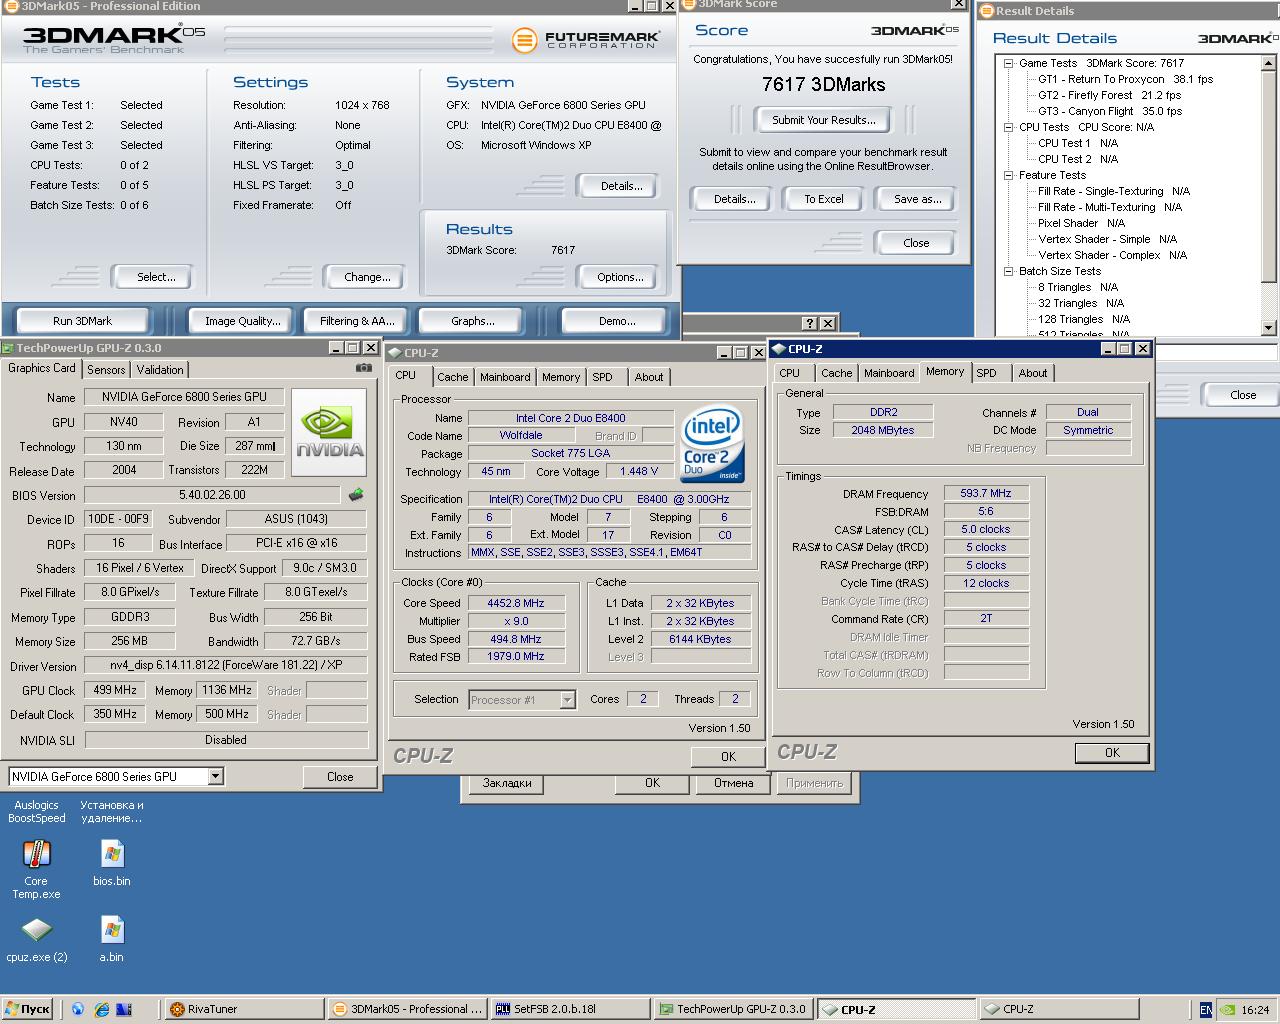Click the help question mark button
The image size is (1280, 1024).
(x=810, y=323)
